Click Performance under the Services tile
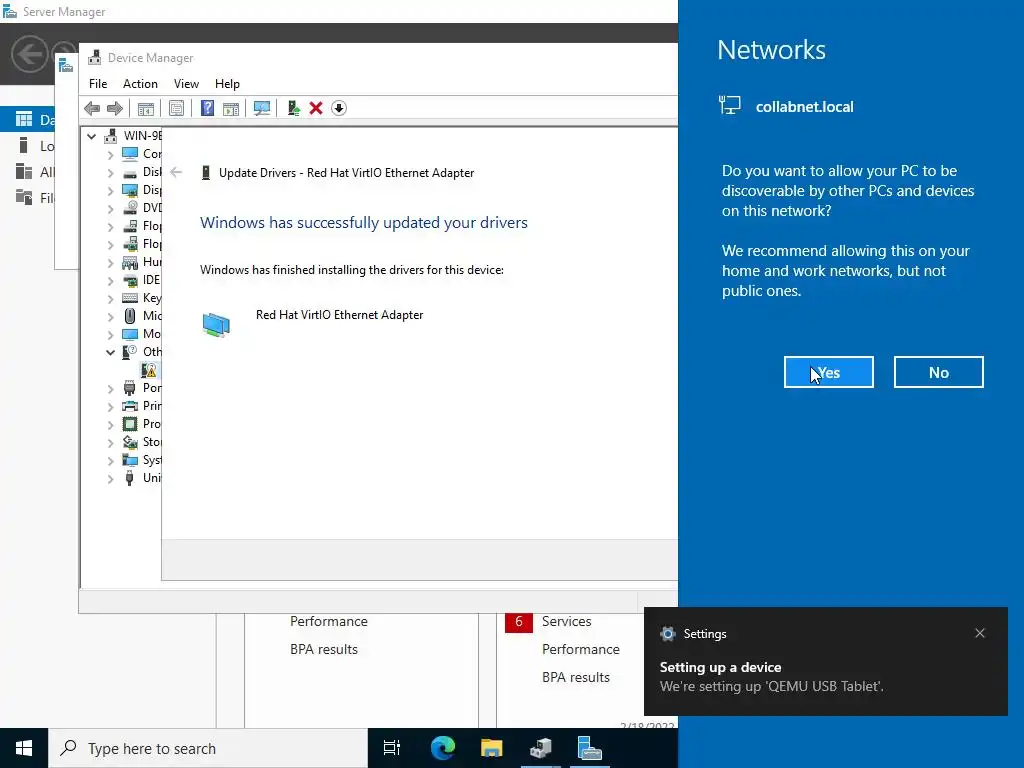The image size is (1024, 768). [x=581, y=649]
